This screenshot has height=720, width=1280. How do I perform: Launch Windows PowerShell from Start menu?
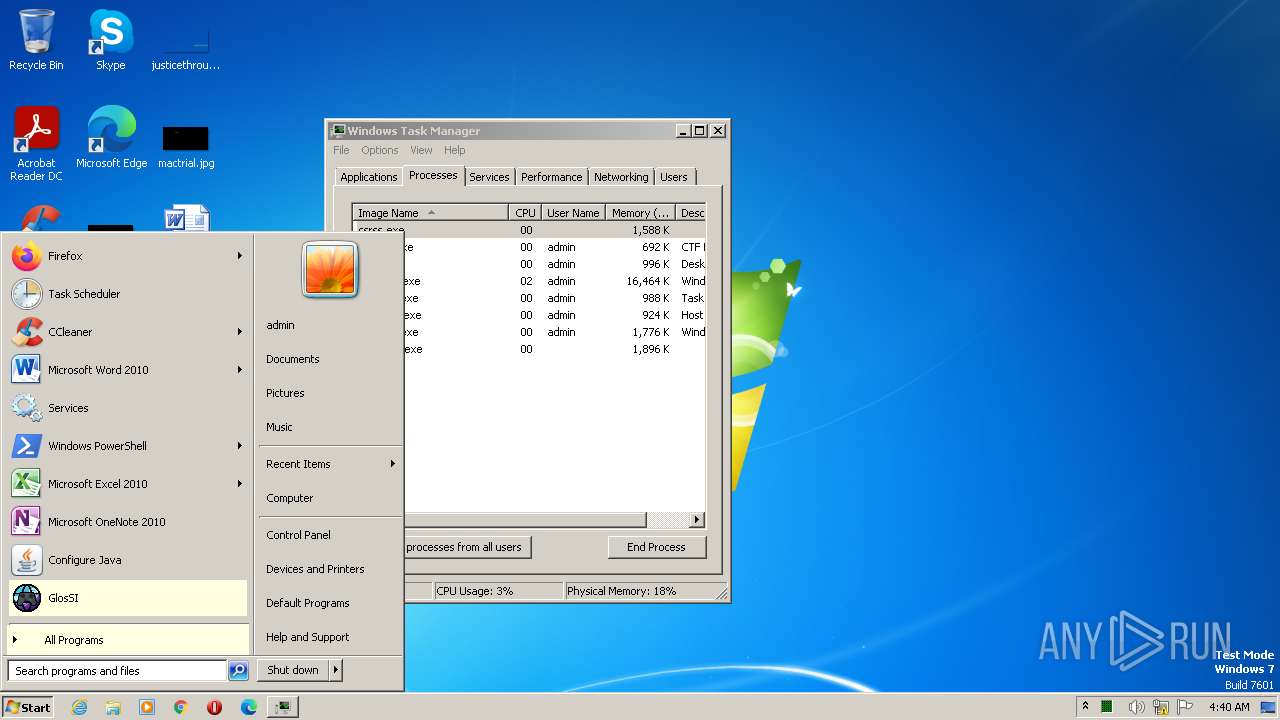pos(128,446)
